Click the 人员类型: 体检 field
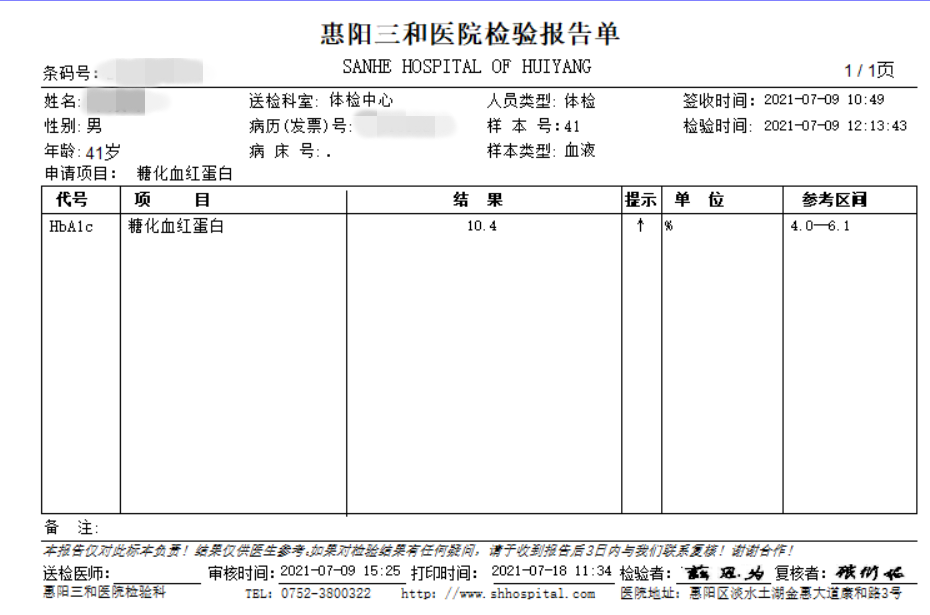 pyautogui.click(x=541, y=101)
